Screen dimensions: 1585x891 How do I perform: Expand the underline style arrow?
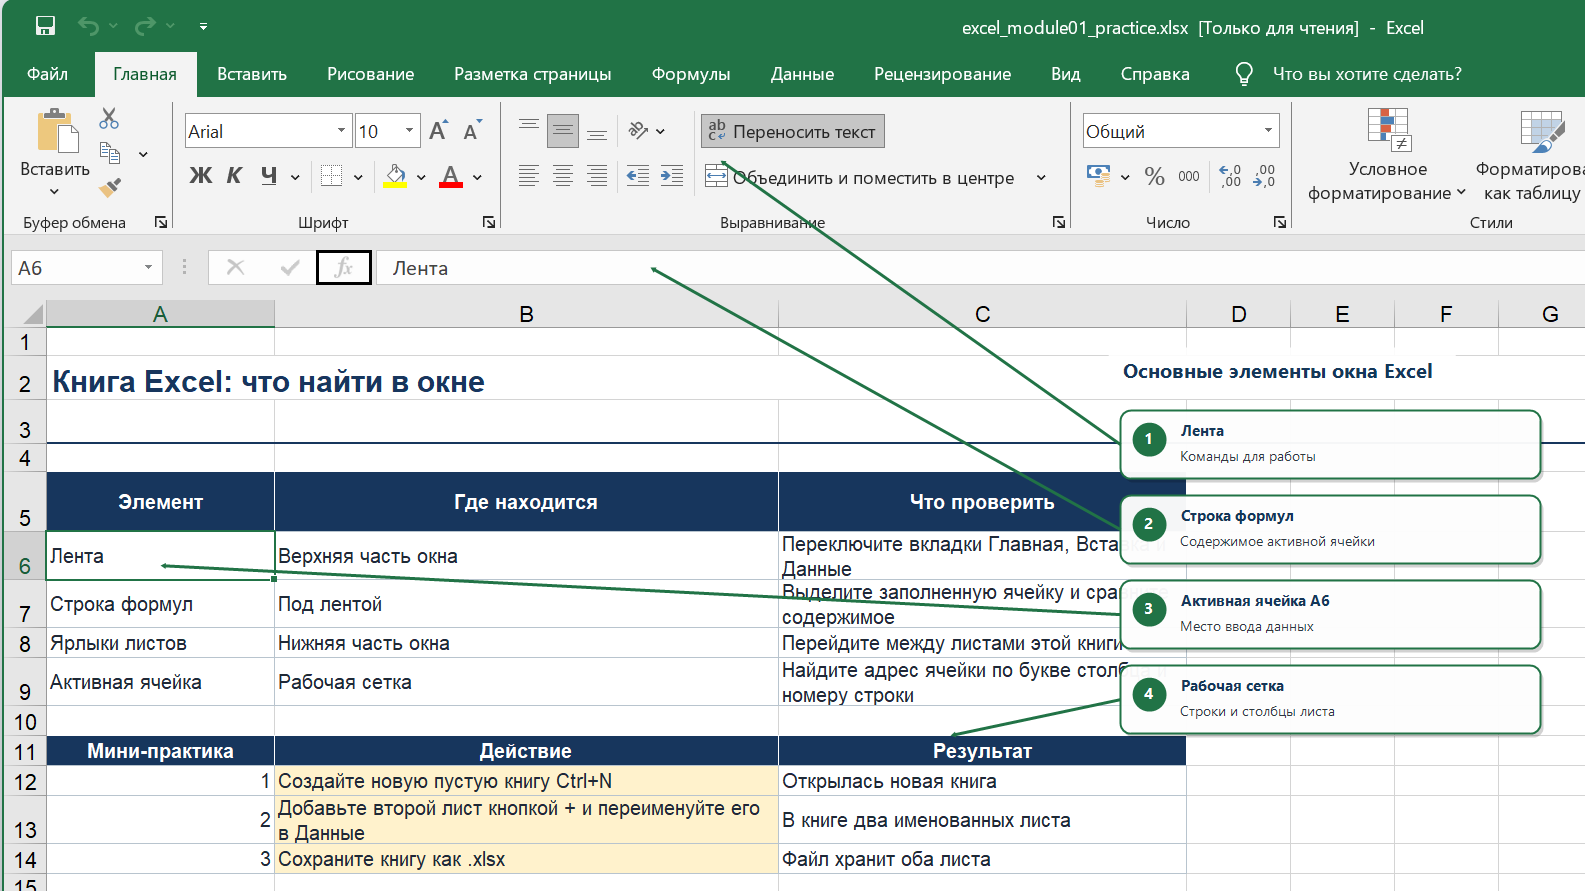295,177
